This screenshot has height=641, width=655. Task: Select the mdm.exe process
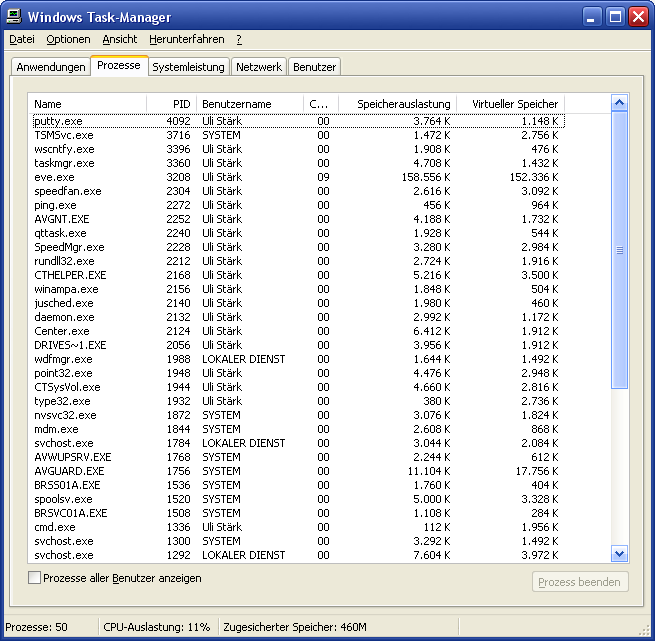(298, 429)
